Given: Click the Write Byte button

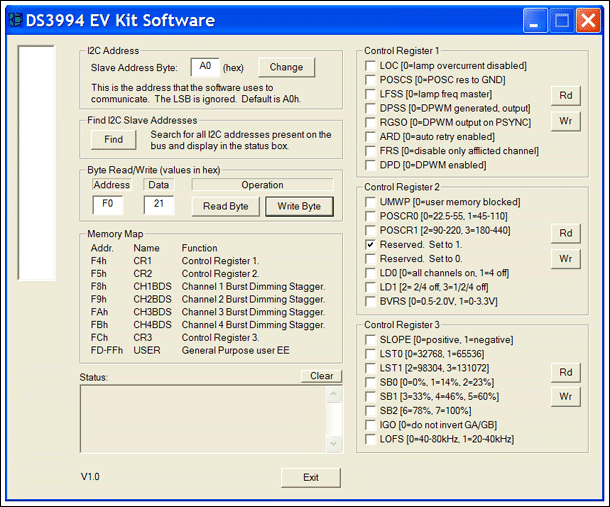Looking at the screenshot, I should (299, 206).
